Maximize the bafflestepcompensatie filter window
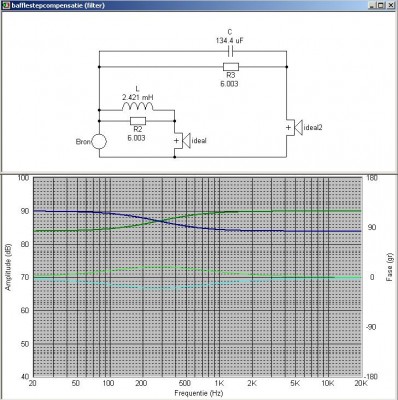This screenshot has width=398, height=400. point(381,5)
